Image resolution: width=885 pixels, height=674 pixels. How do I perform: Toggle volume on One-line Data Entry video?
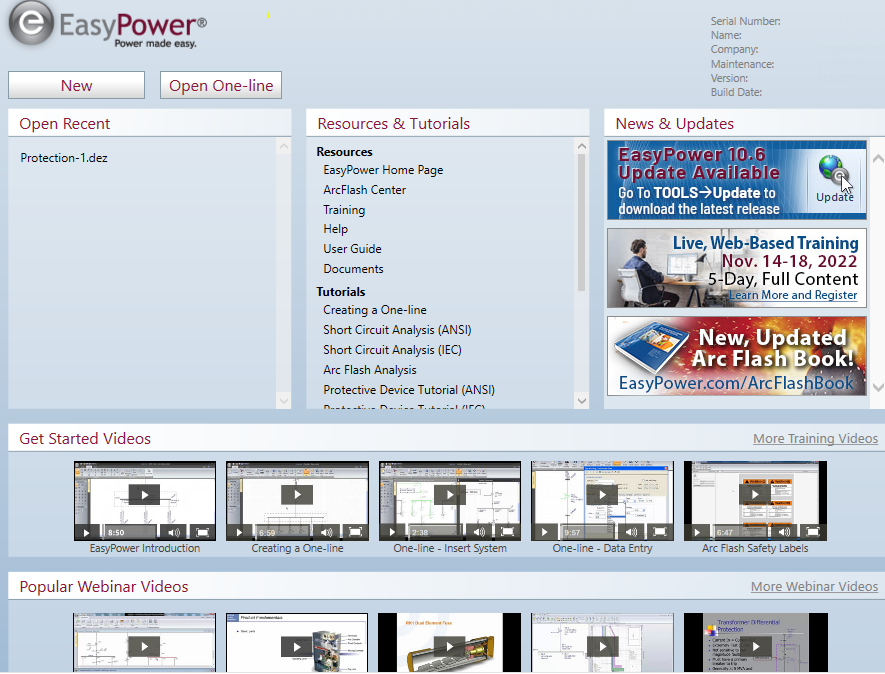click(631, 532)
